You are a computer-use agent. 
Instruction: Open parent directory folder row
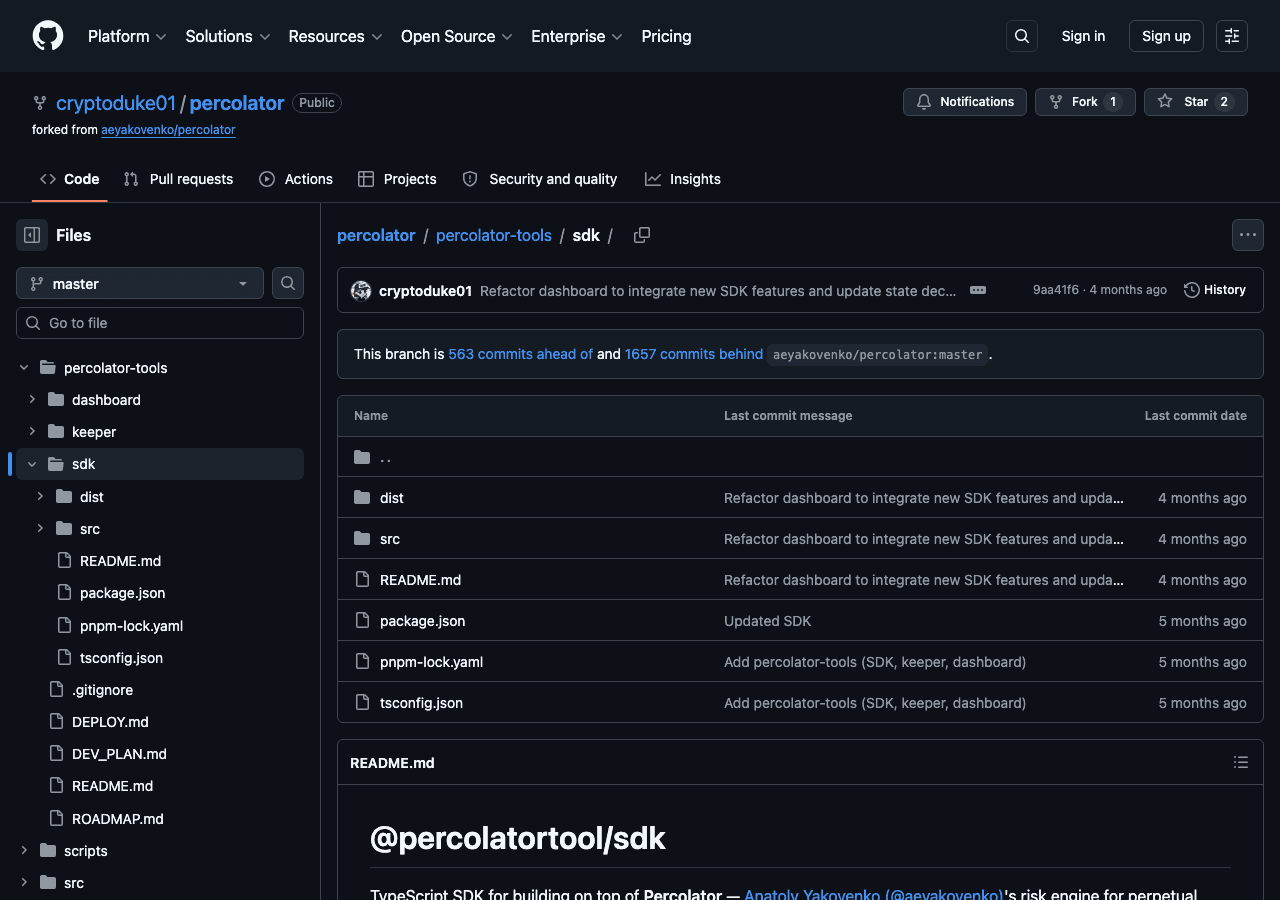(x=800, y=457)
